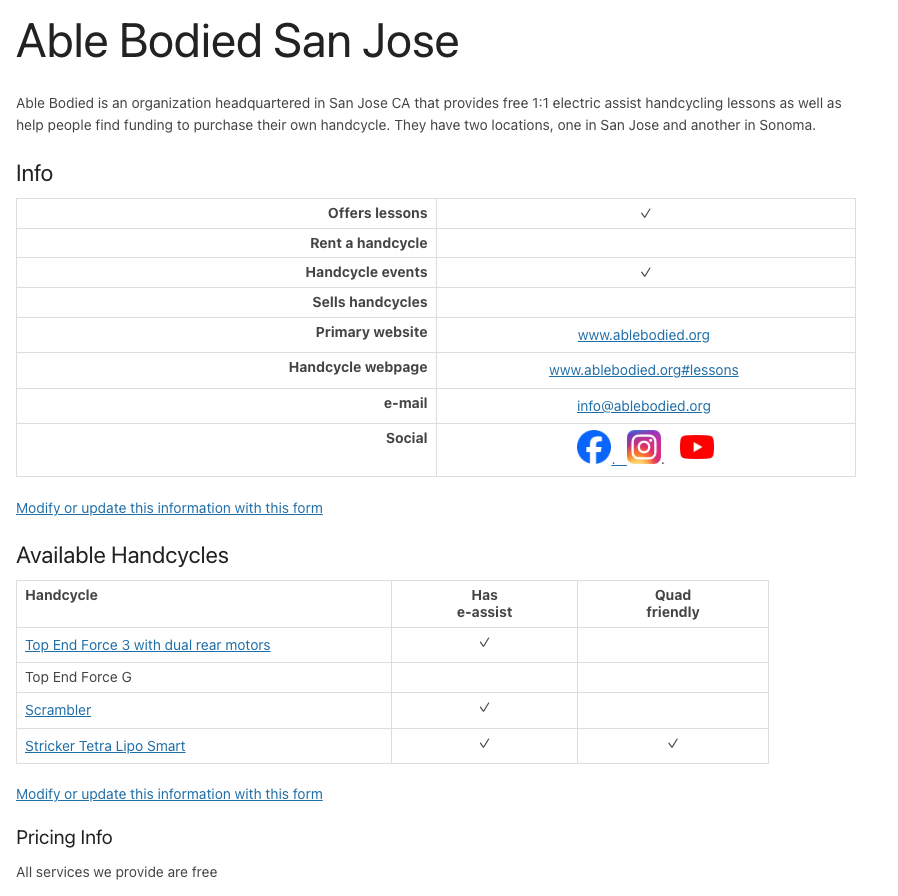Click the Top End Force G row text

[78, 677]
